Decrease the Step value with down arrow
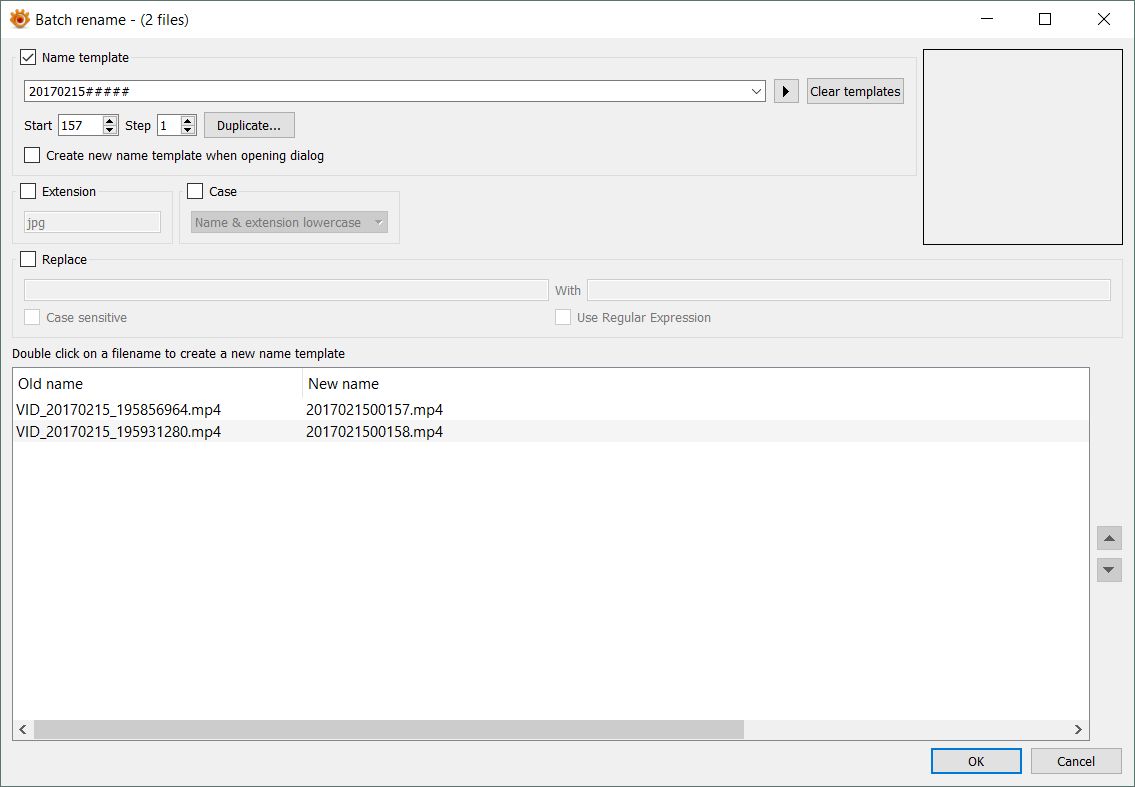The height and width of the screenshot is (787, 1135). pyautogui.click(x=187, y=130)
